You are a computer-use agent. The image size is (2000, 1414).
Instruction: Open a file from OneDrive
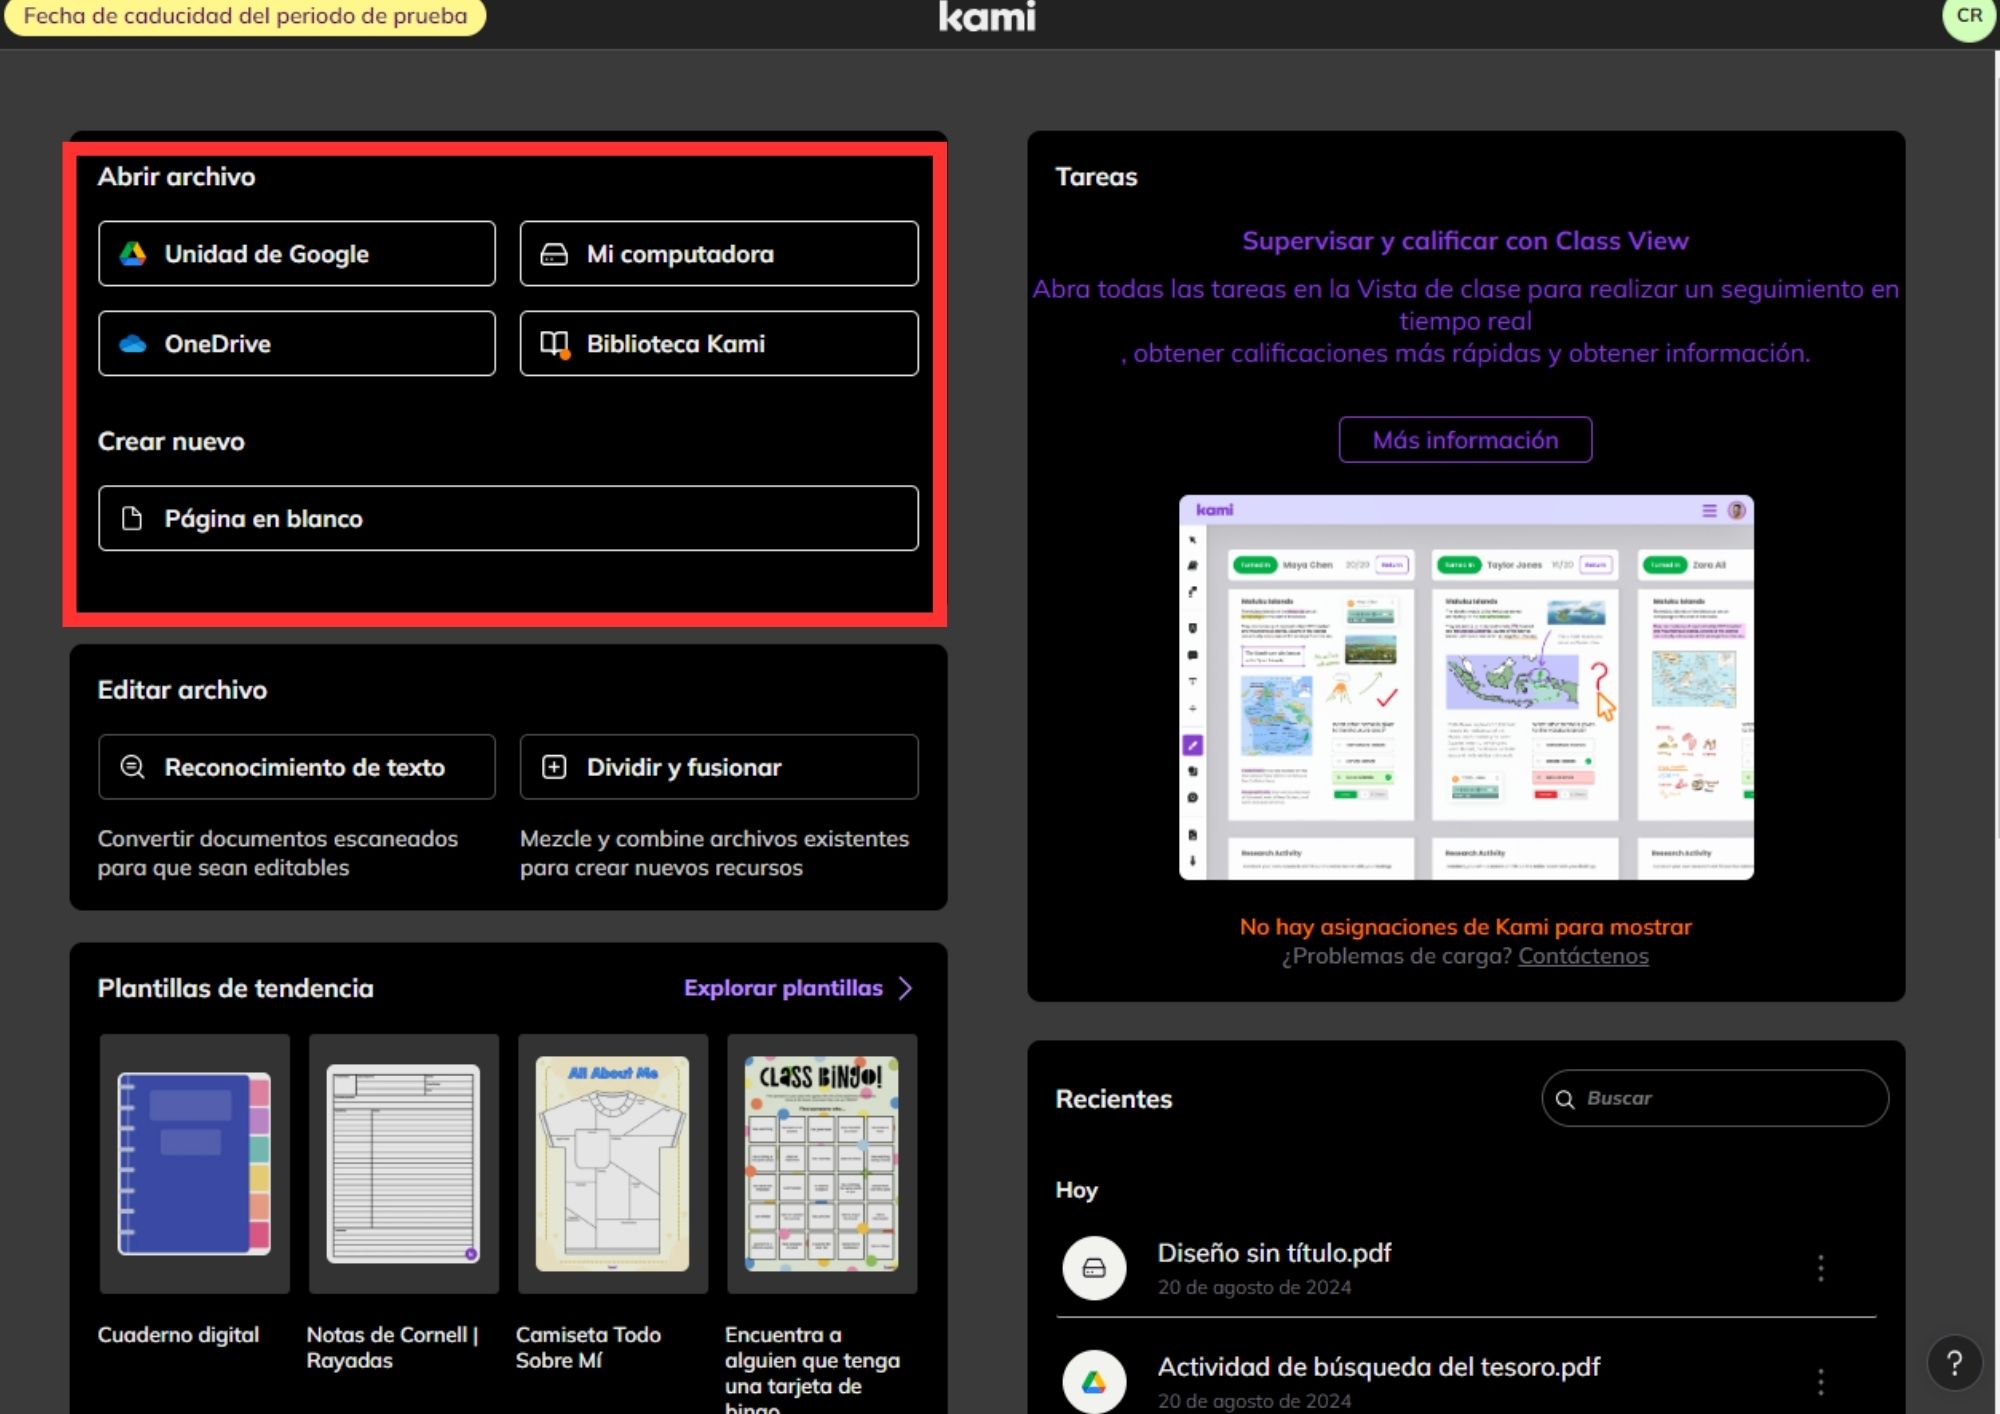(297, 344)
